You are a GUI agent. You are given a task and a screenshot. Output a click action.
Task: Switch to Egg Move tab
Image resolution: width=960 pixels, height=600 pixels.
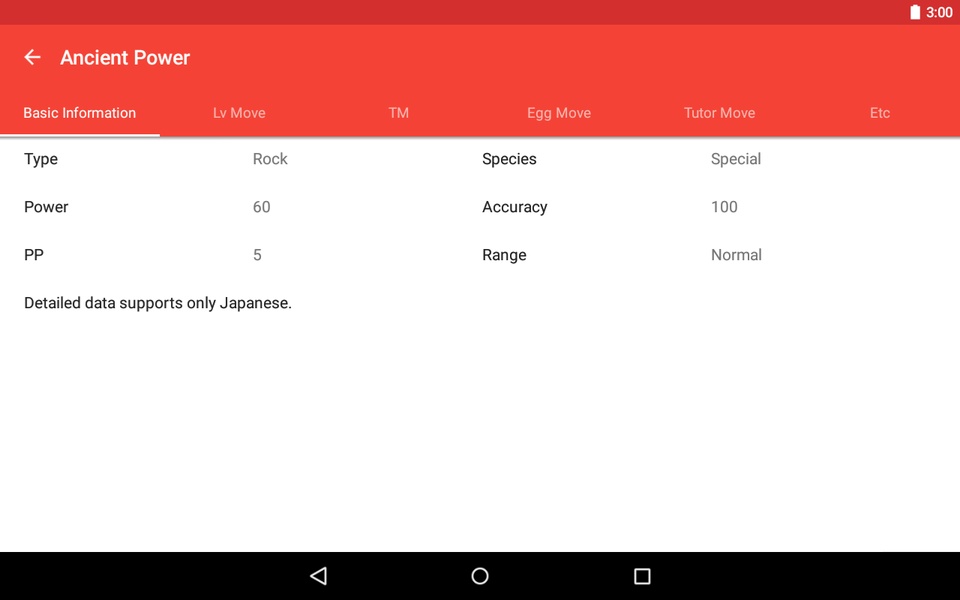click(x=559, y=113)
